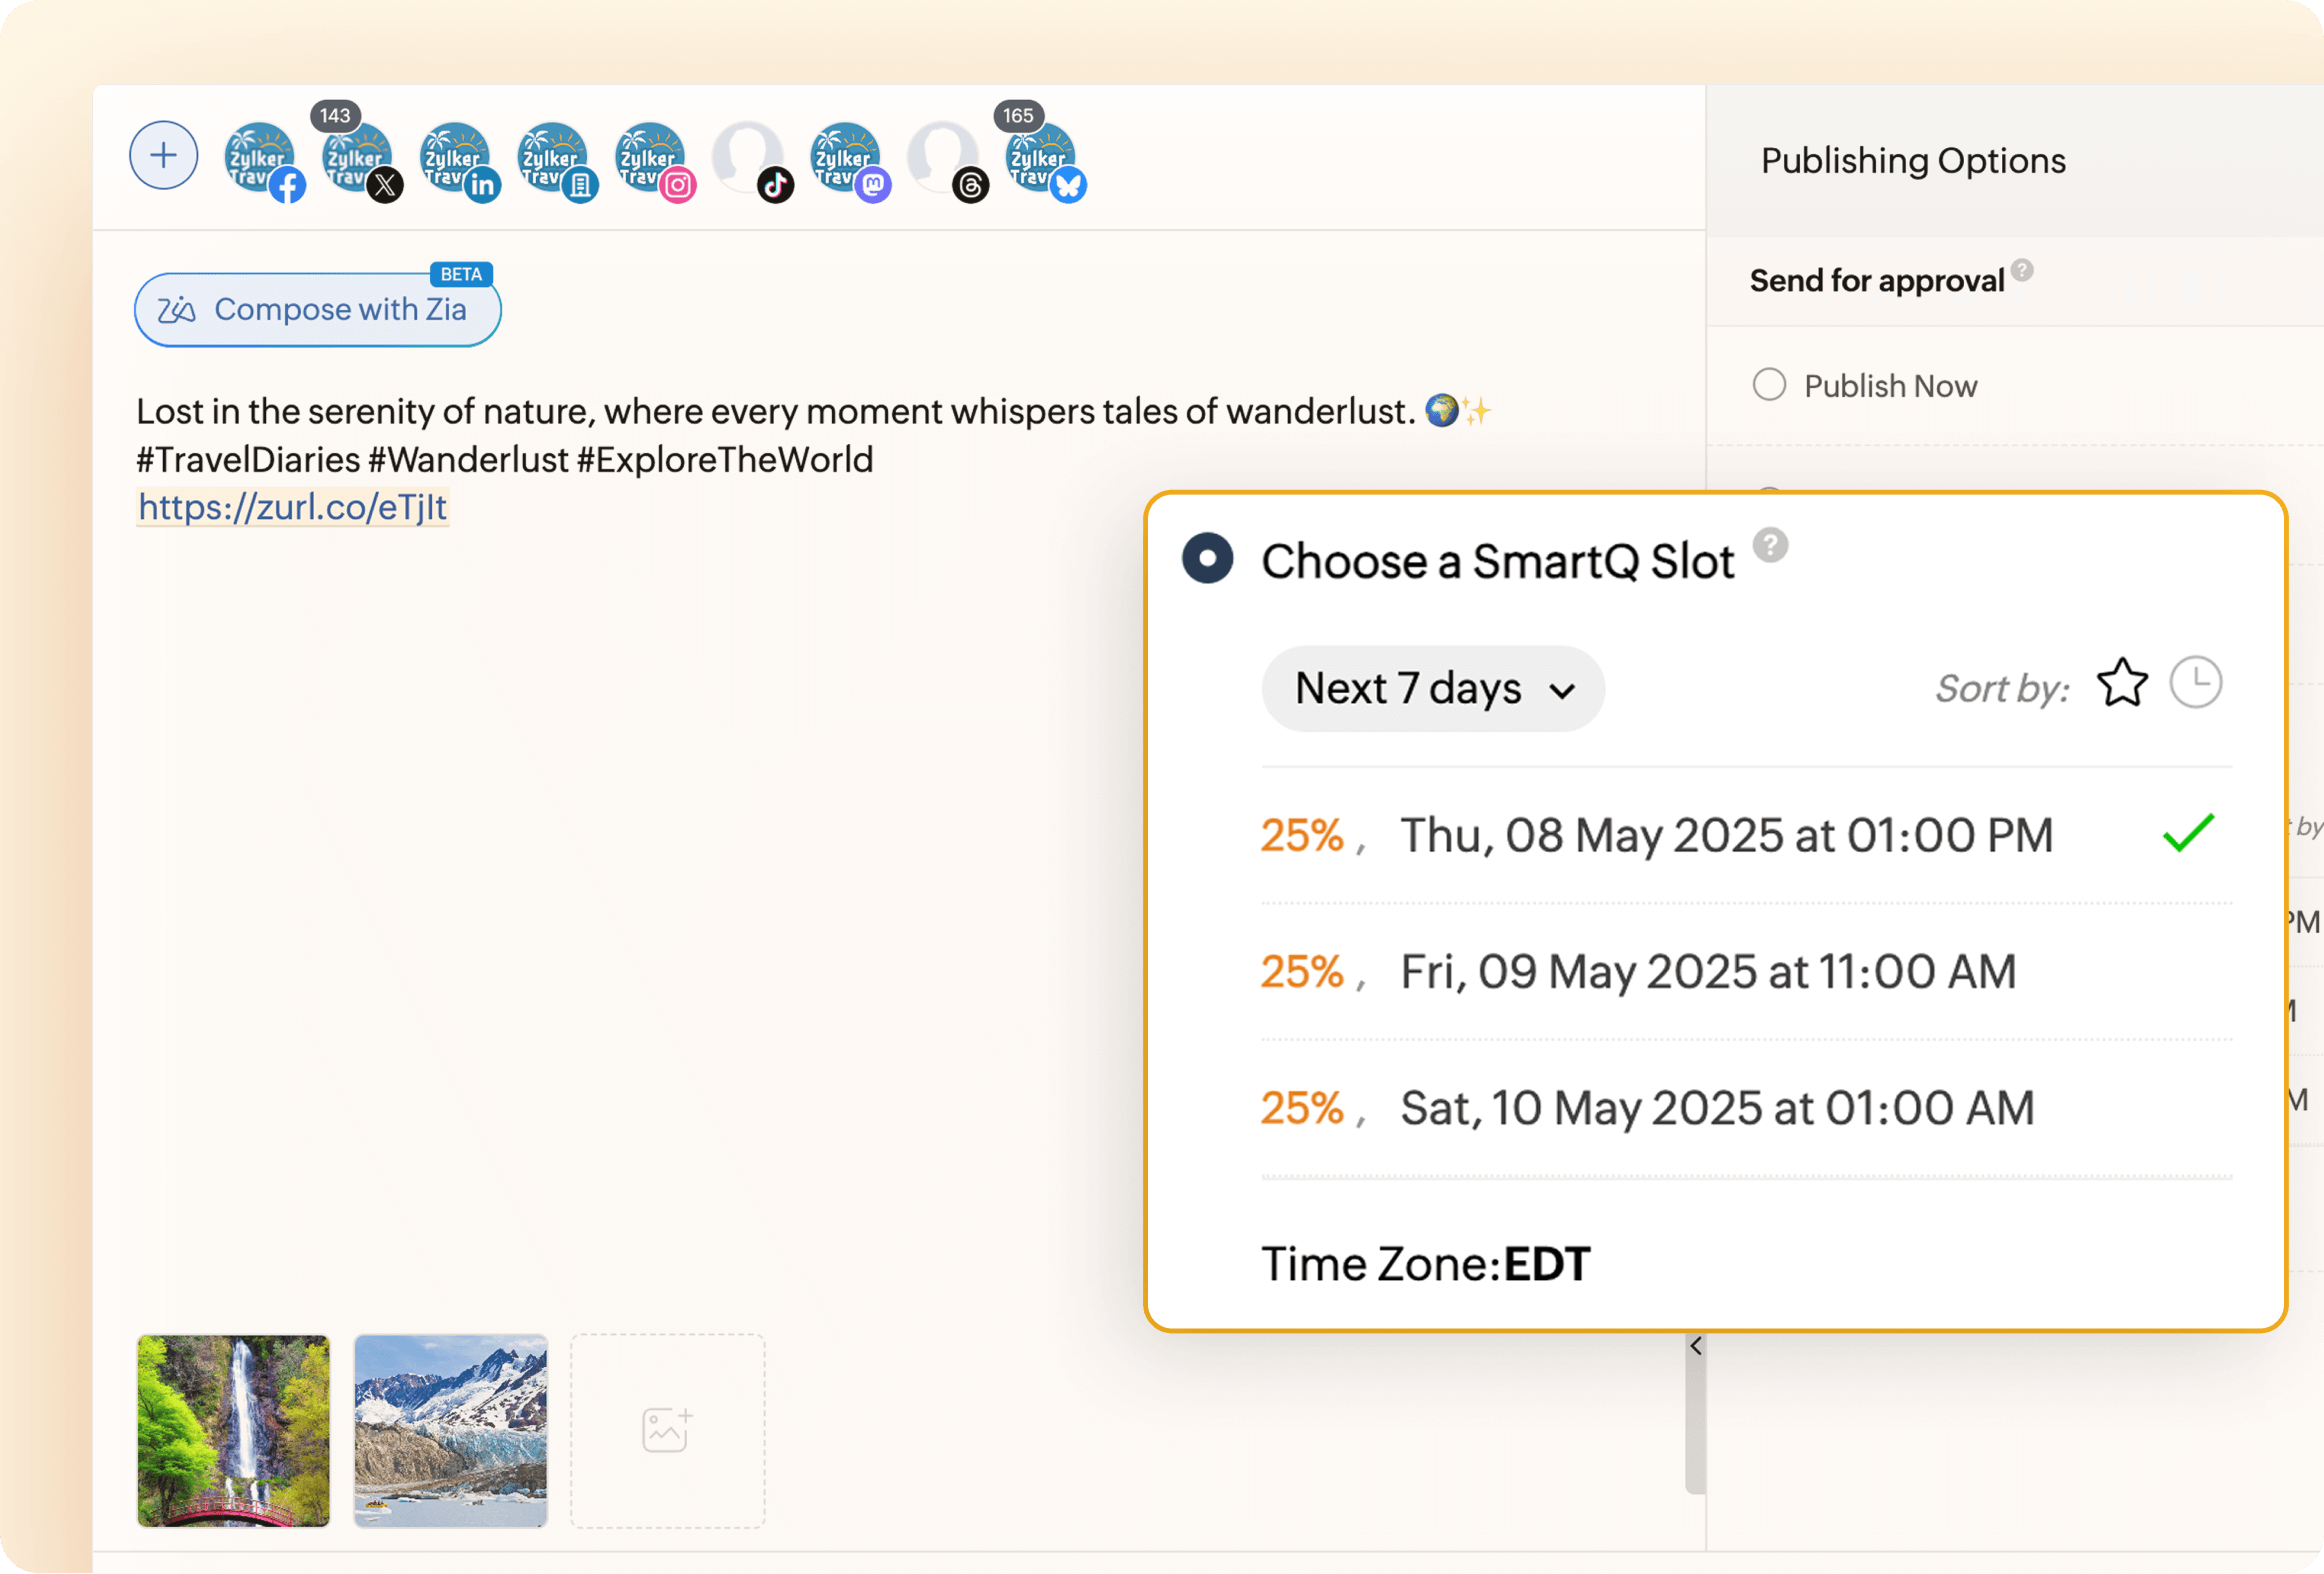Screen dimensions: 2324x1574
Task: Open the Next 7 days dropdown
Action: (1432, 688)
